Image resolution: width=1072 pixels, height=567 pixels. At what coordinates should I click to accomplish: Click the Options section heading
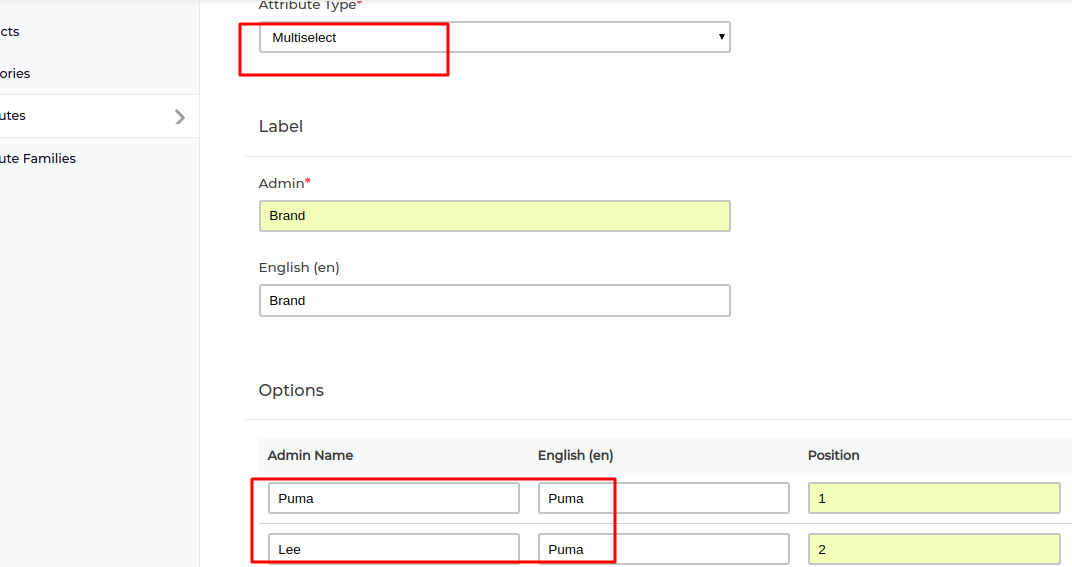click(x=291, y=391)
